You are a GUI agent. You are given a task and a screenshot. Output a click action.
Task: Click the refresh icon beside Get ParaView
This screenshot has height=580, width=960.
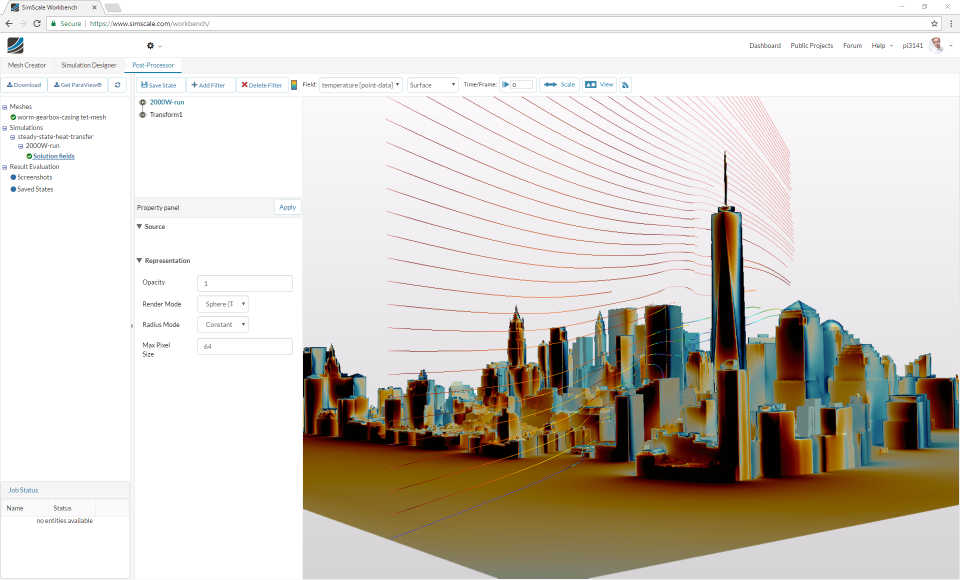117,84
